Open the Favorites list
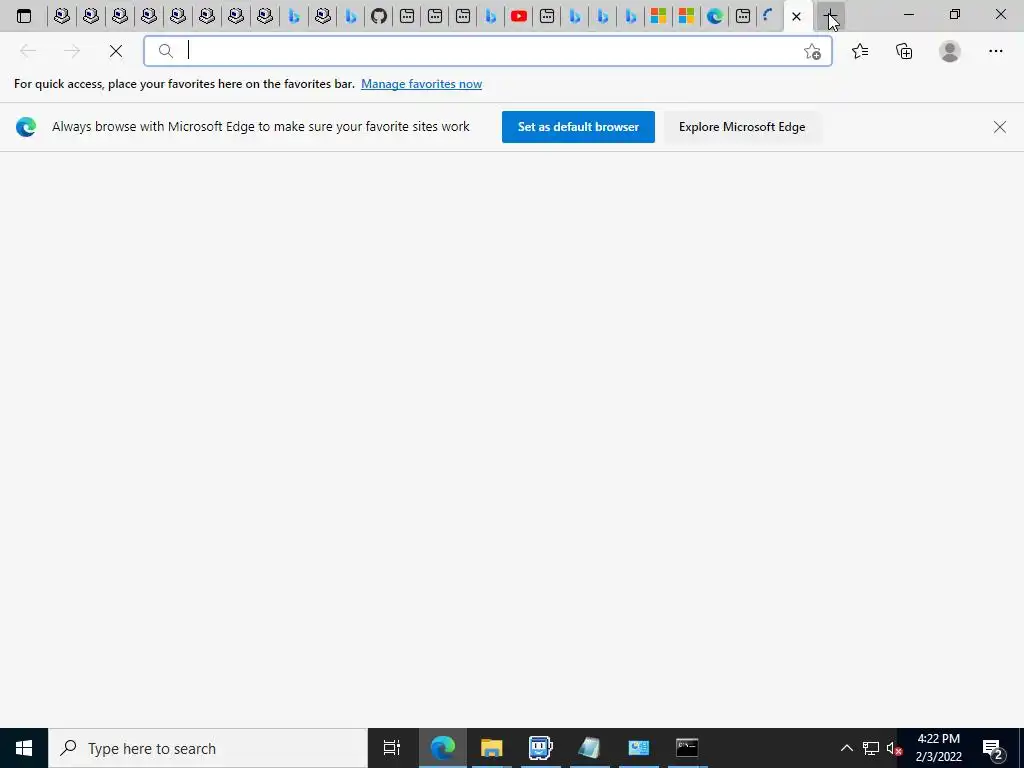Viewport: 1024px width, 768px height. (860, 51)
